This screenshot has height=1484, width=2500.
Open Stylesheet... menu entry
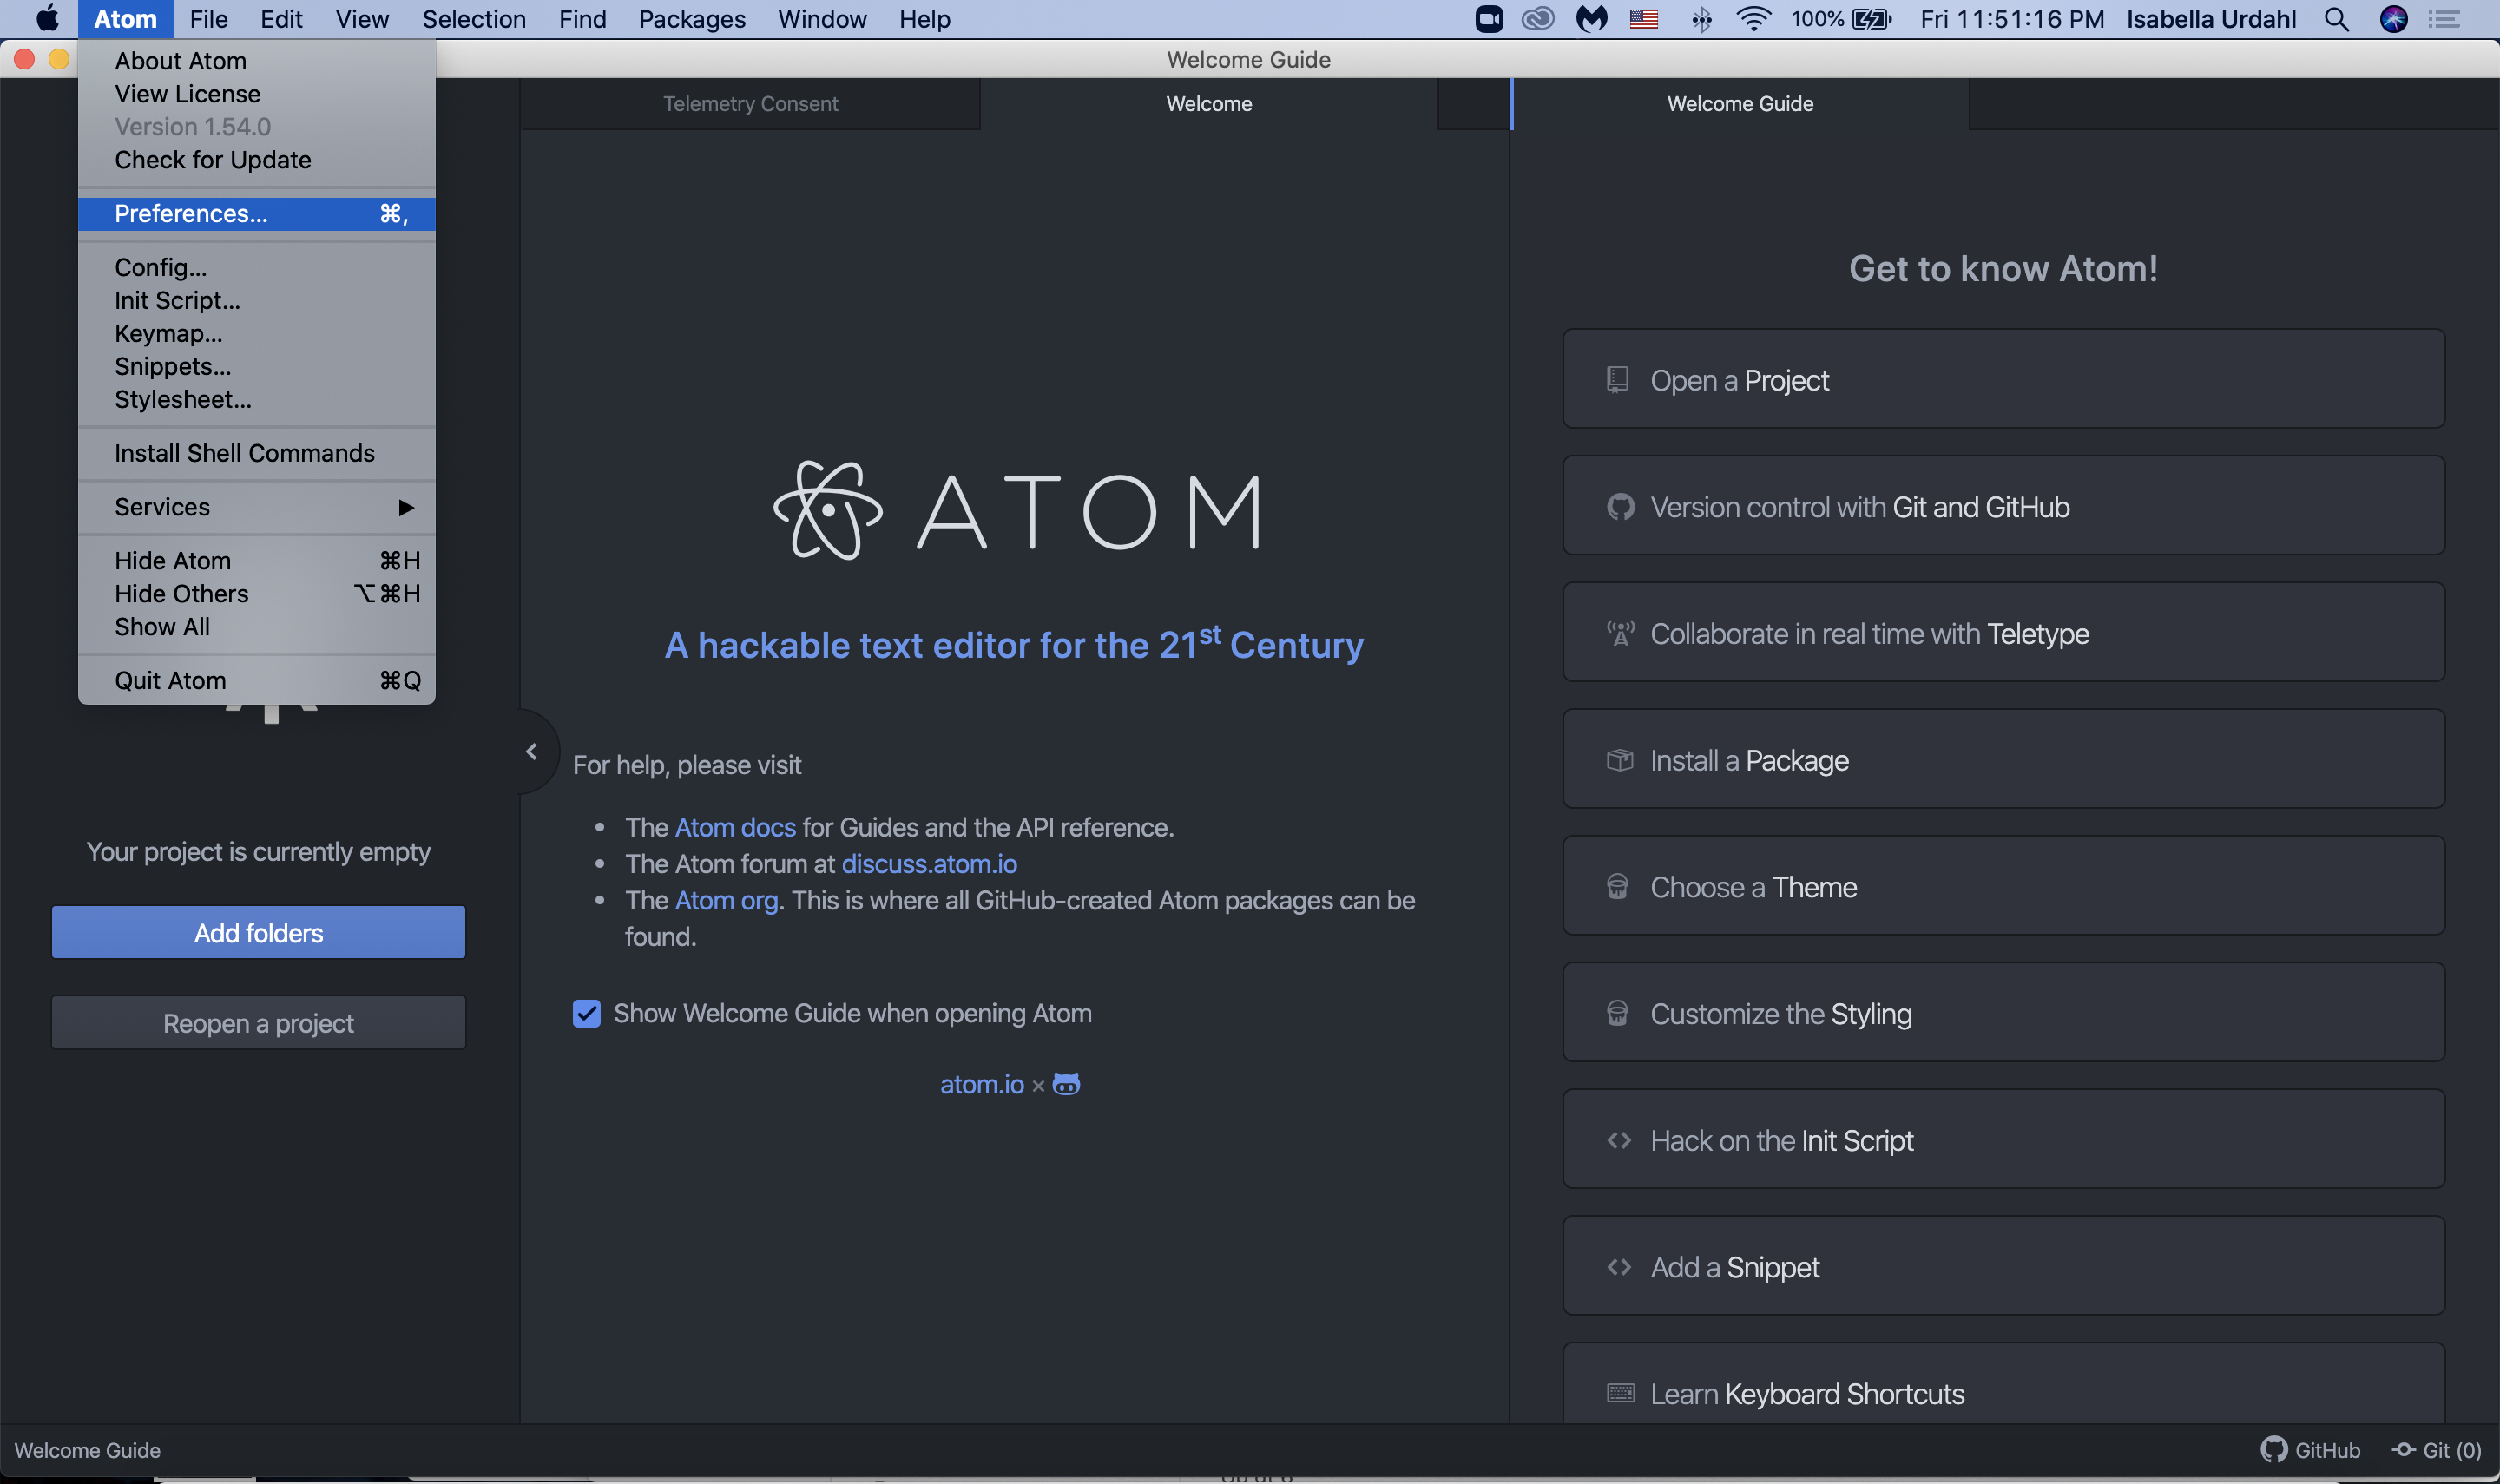pyautogui.click(x=257, y=400)
